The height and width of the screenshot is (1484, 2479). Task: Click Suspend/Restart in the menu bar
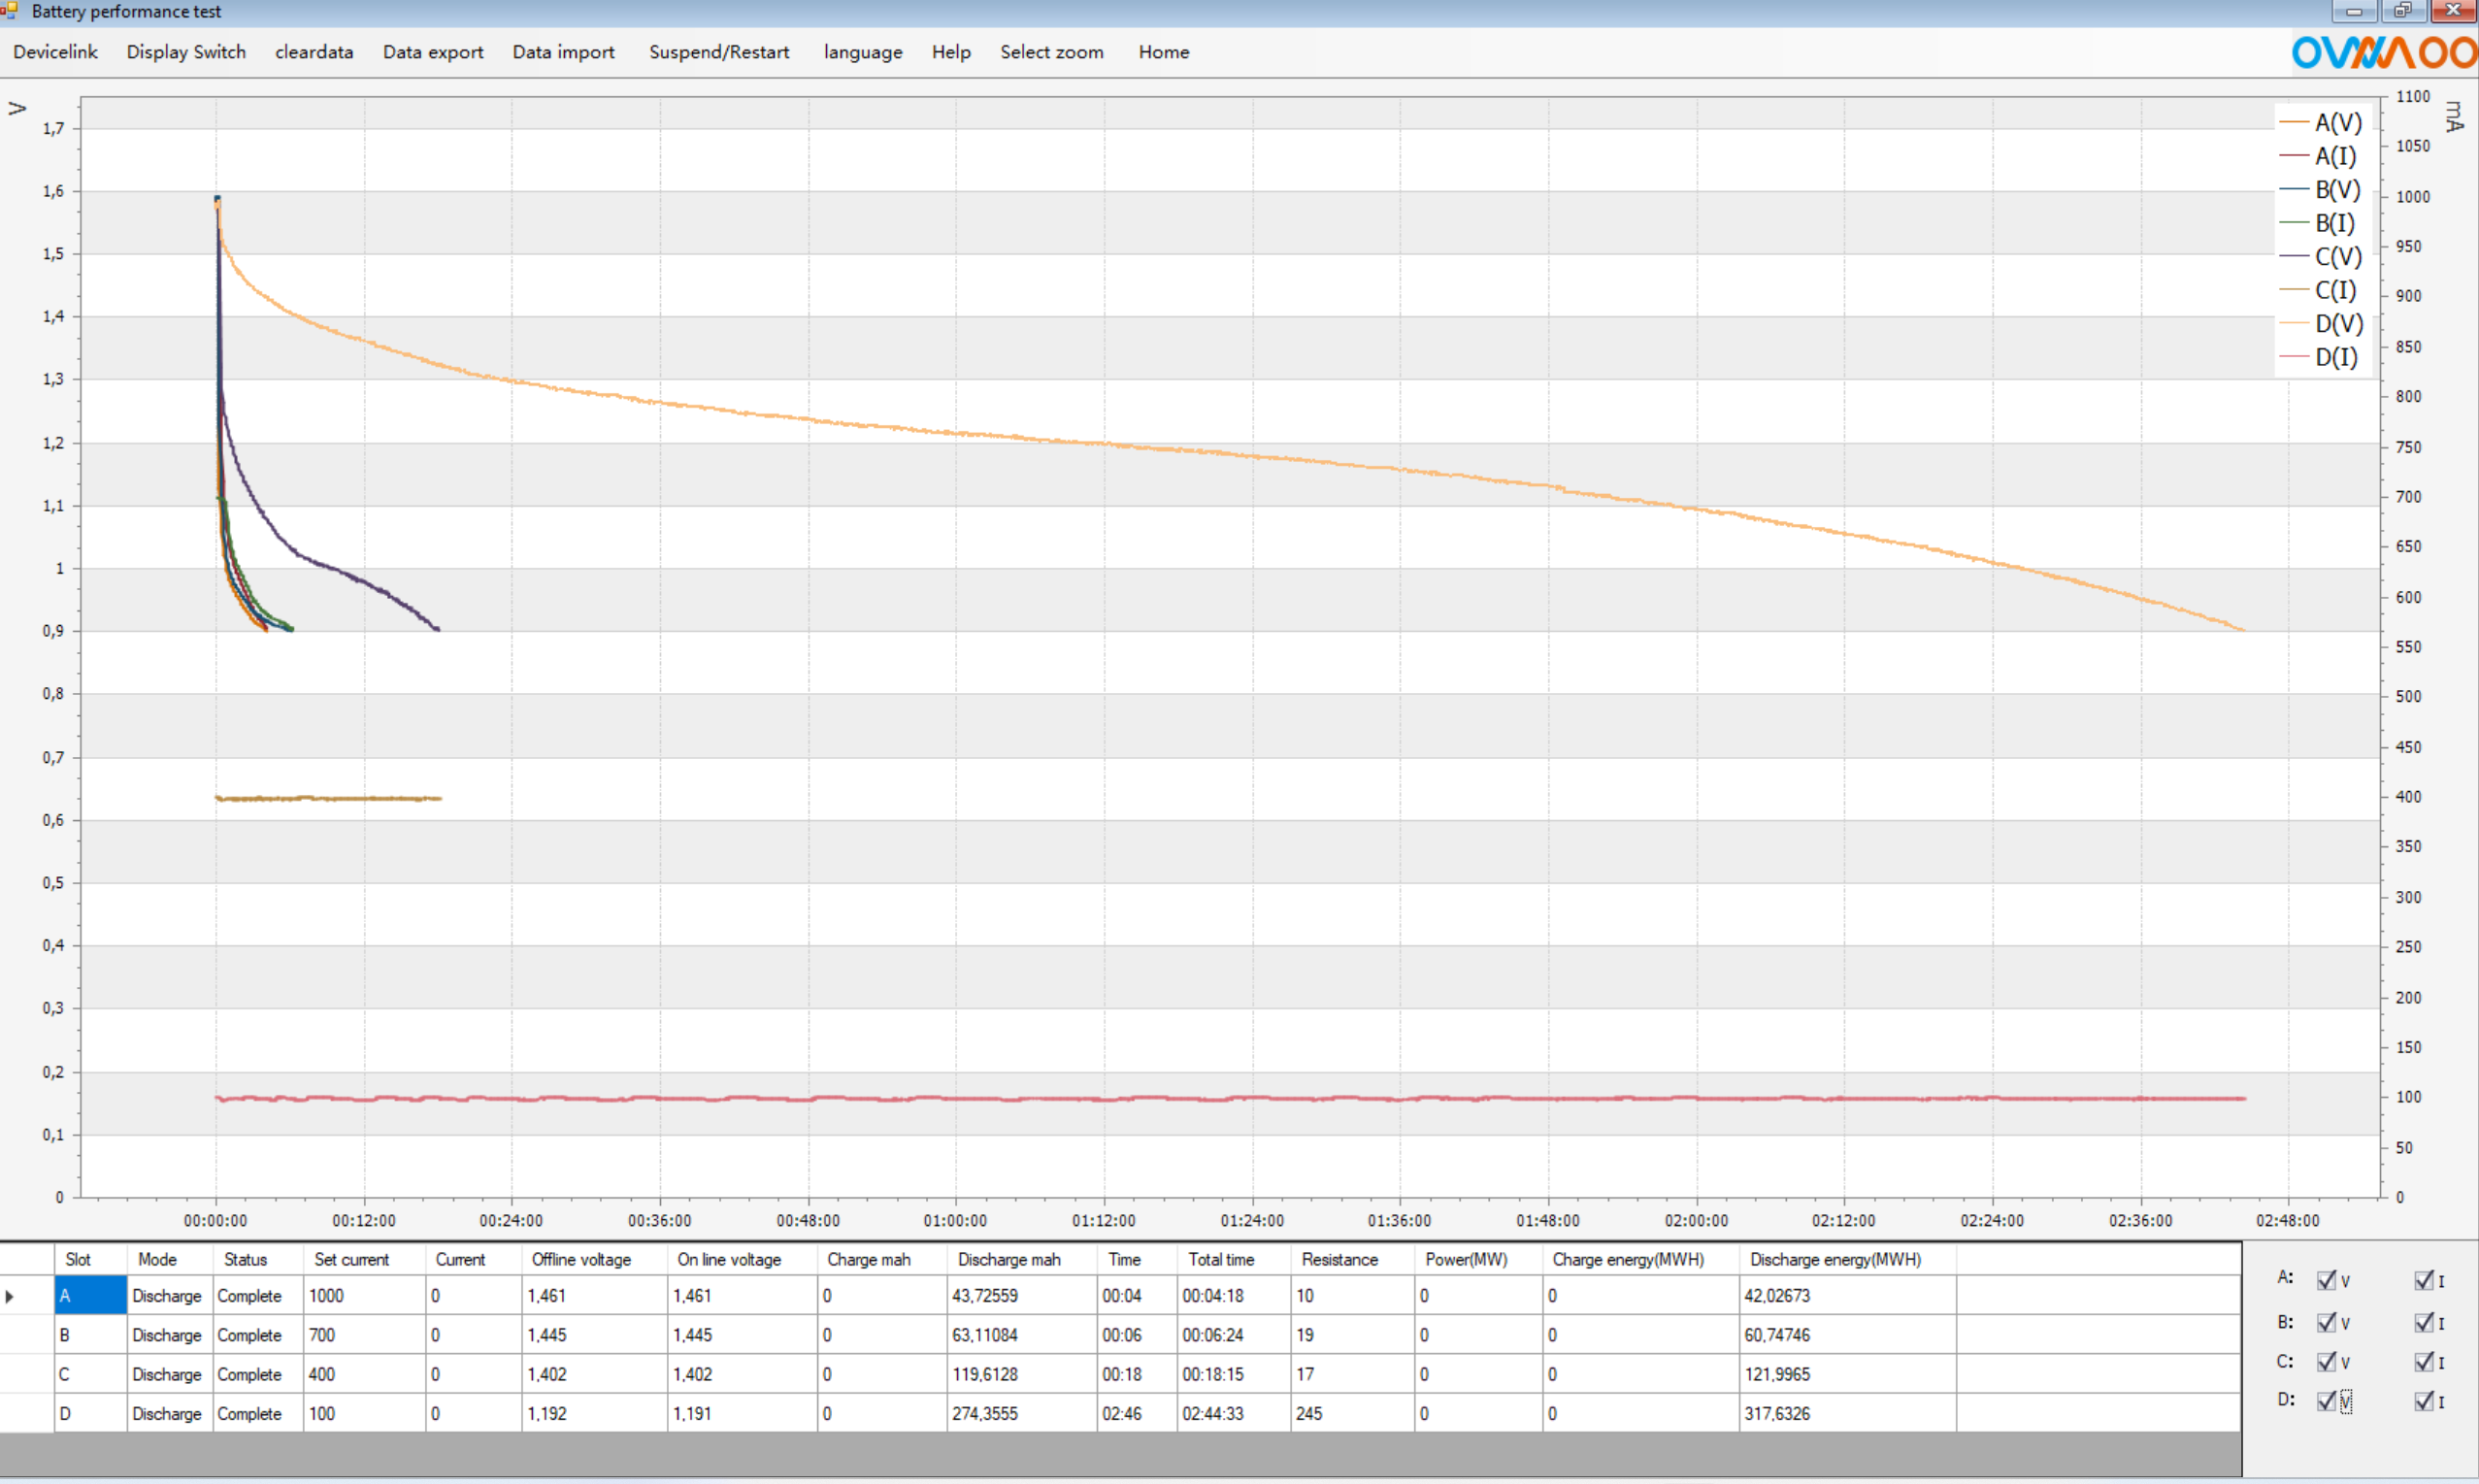pos(718,52)
